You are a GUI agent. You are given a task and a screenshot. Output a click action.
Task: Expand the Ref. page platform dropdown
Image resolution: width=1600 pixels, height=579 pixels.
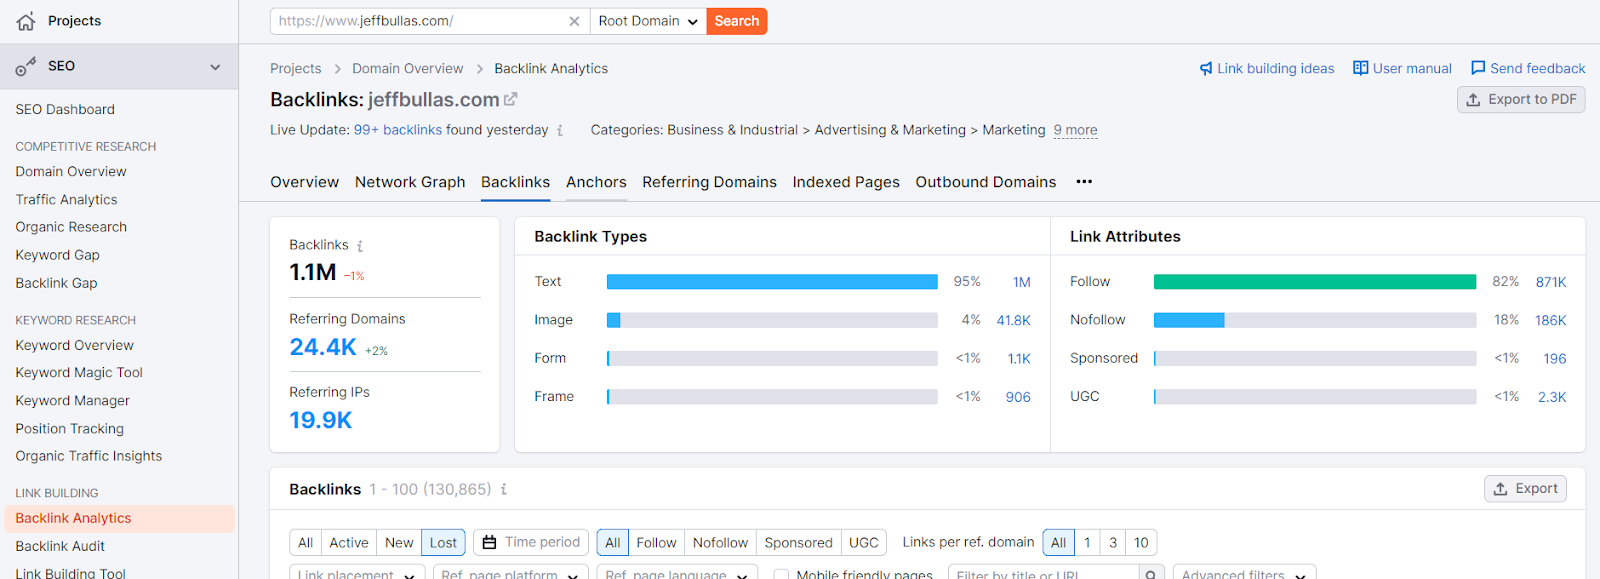(510, 574)
